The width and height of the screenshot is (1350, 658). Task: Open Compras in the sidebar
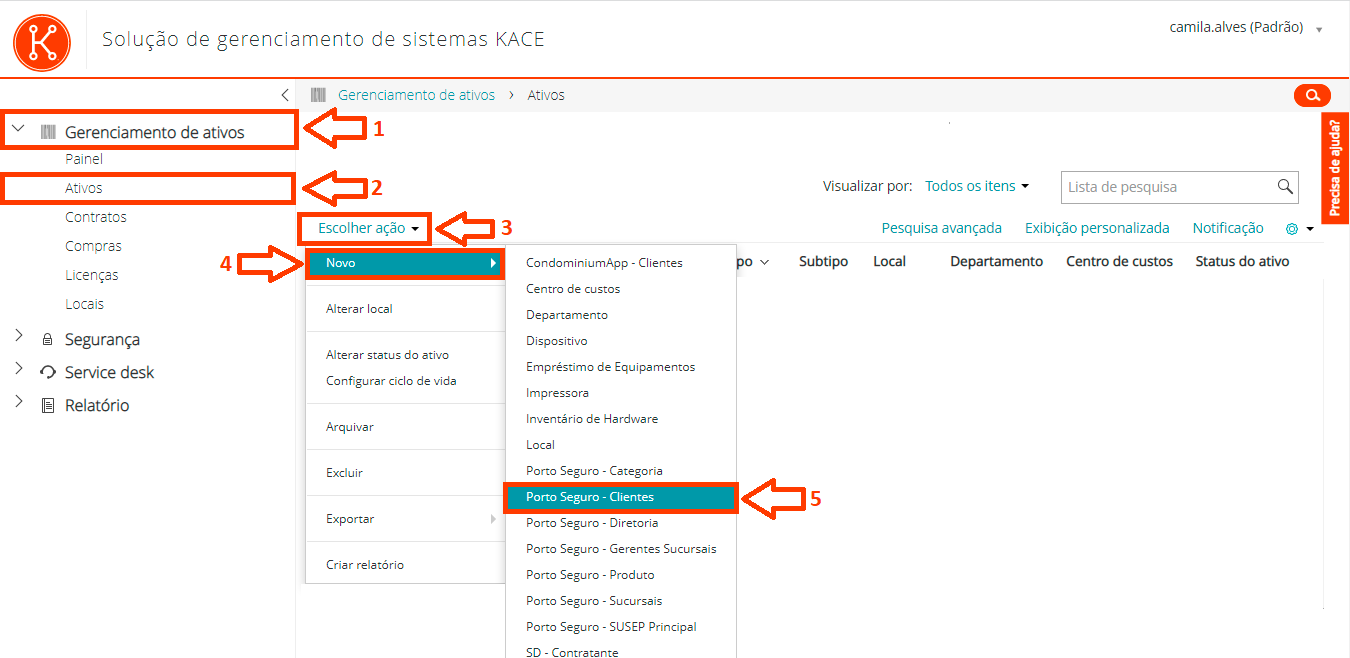click(93, 246)
